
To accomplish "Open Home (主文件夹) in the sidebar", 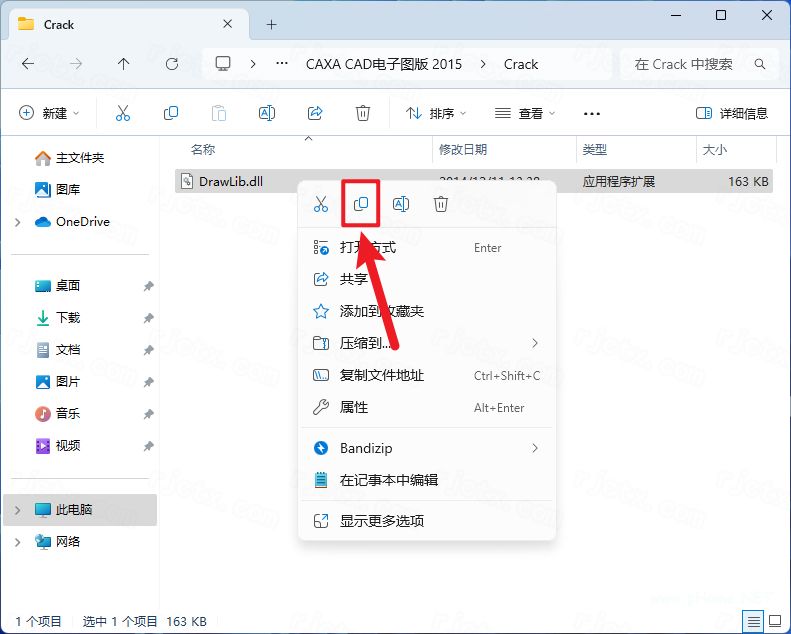I will pyautogui.click(x=70, y=158).
